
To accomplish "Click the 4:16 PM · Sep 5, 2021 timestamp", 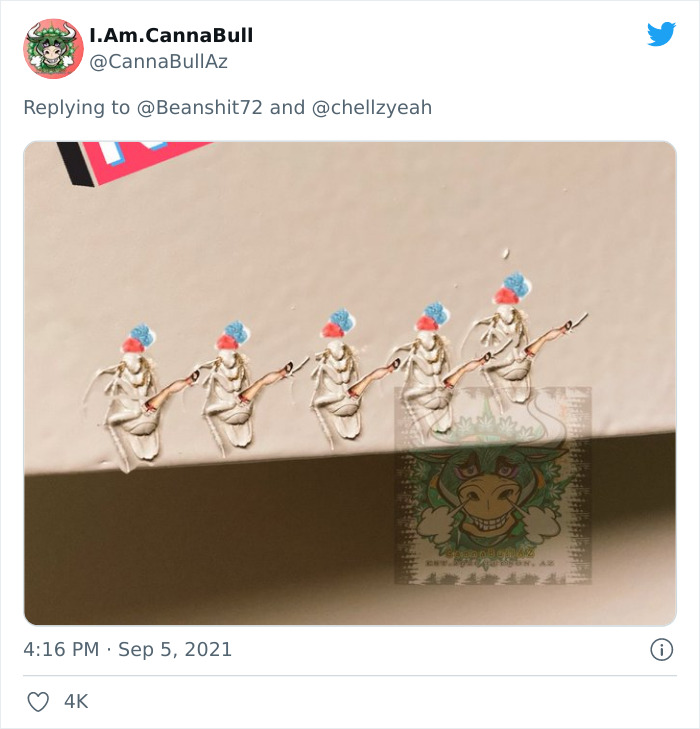I will 127,649.
